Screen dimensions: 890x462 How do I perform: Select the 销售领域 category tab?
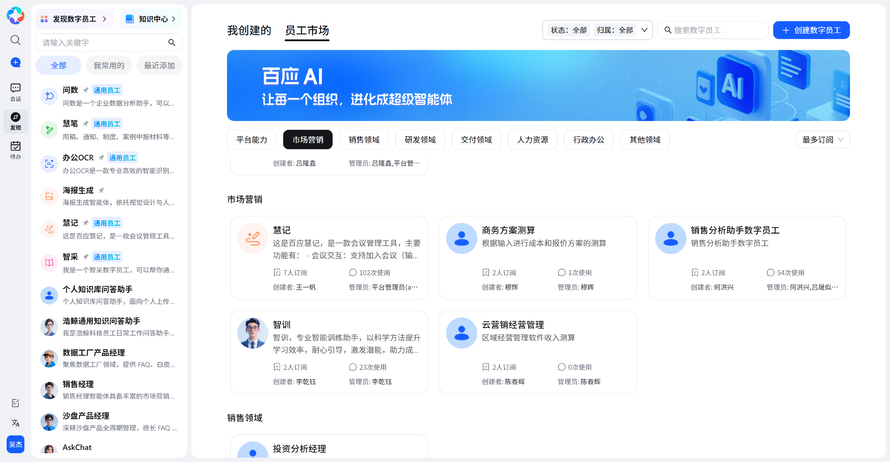click(364, 140)
